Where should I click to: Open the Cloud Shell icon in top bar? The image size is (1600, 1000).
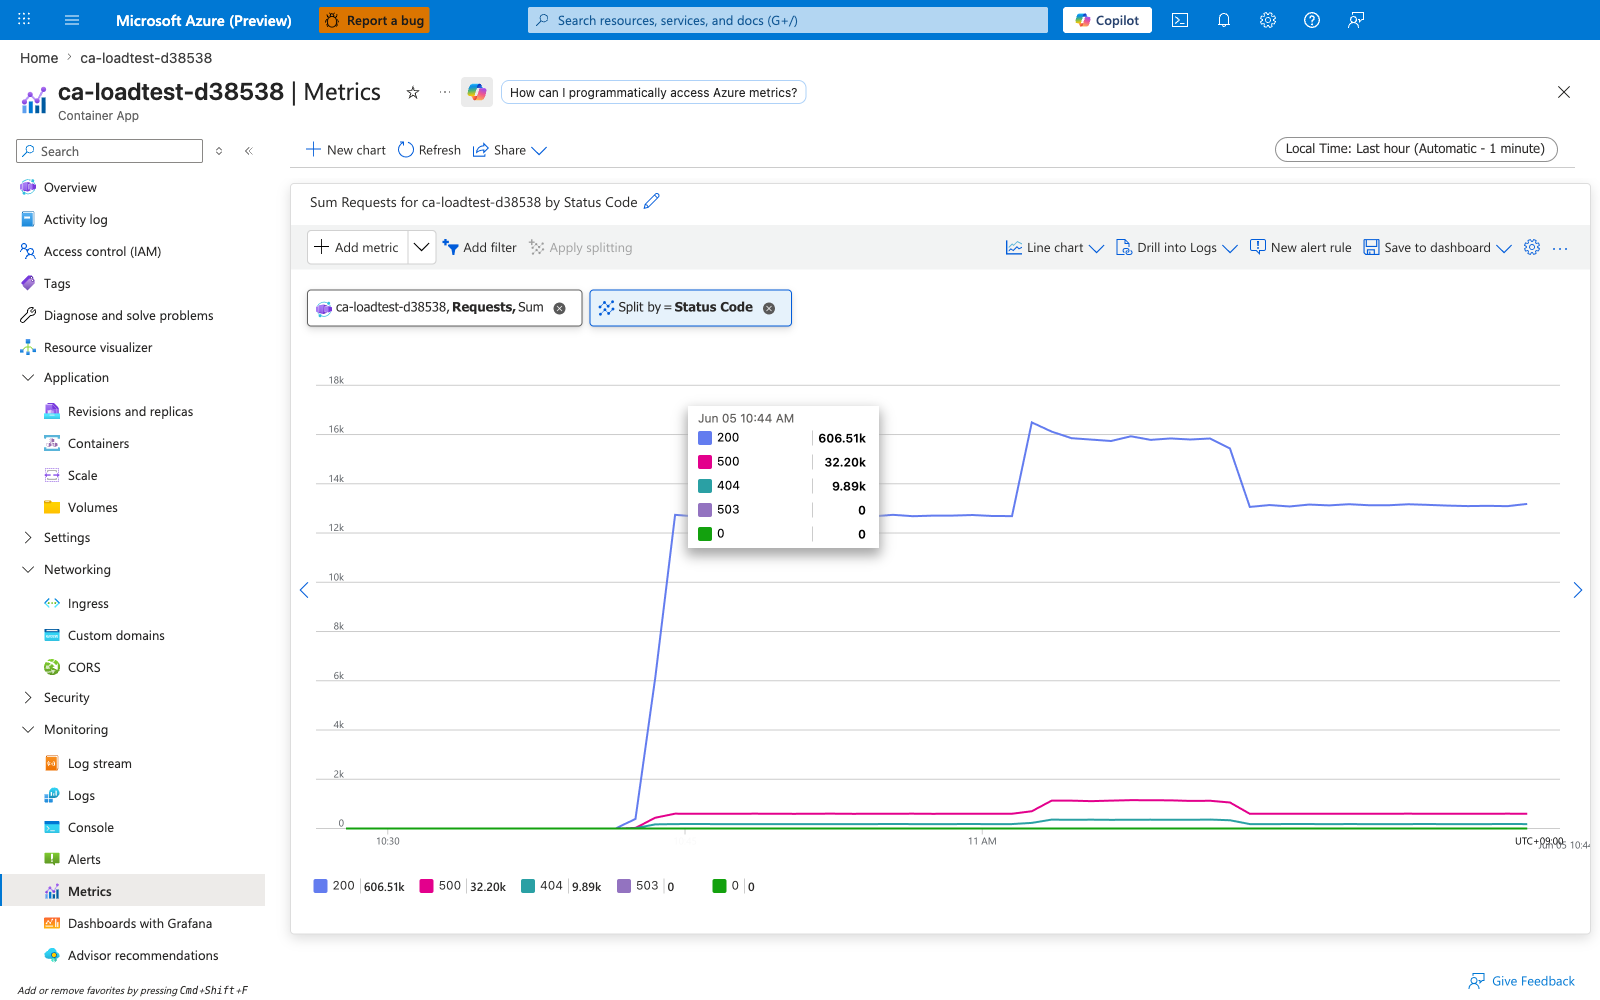[x=1180, y=20]
